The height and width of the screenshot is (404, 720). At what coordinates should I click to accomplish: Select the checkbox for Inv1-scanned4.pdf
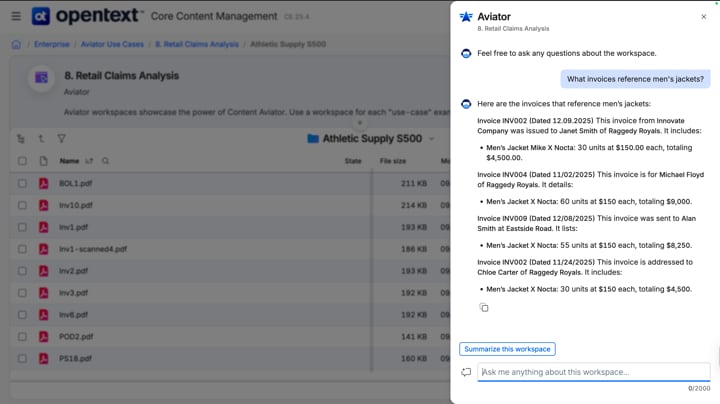pos(22,249)
